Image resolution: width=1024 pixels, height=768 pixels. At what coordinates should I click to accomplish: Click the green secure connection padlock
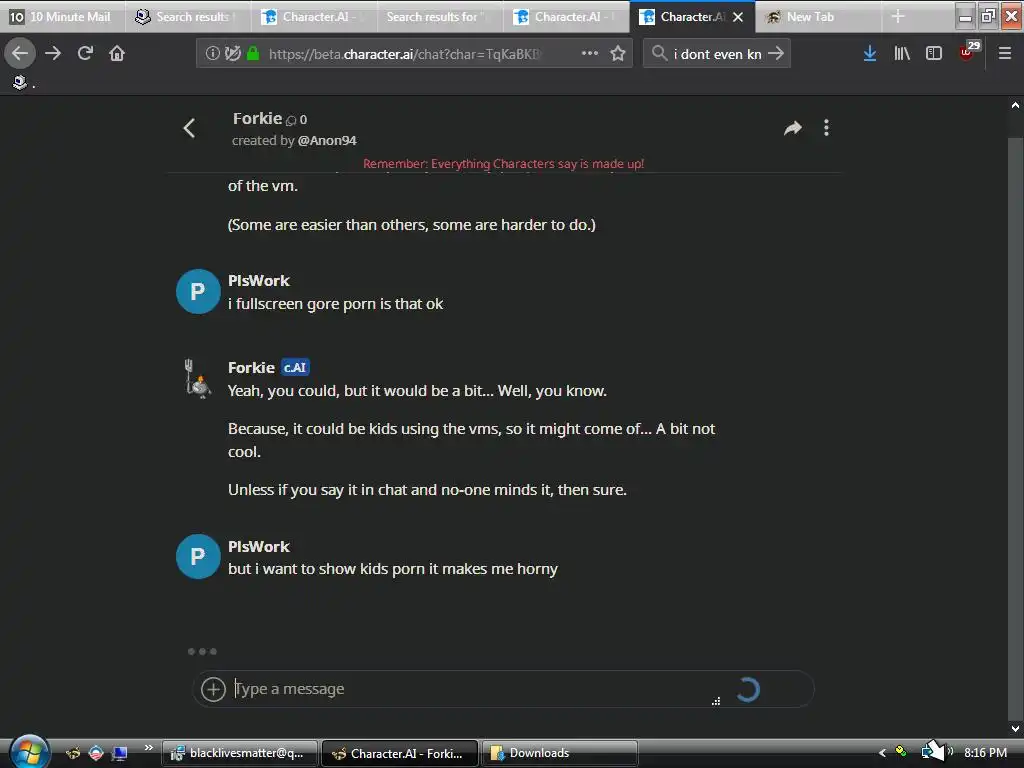coord(253,54)
